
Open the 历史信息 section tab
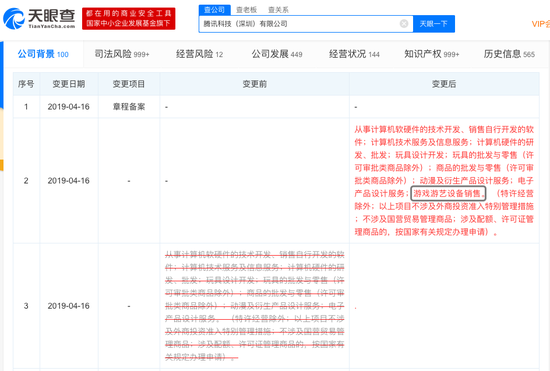(x=509, y=54)
